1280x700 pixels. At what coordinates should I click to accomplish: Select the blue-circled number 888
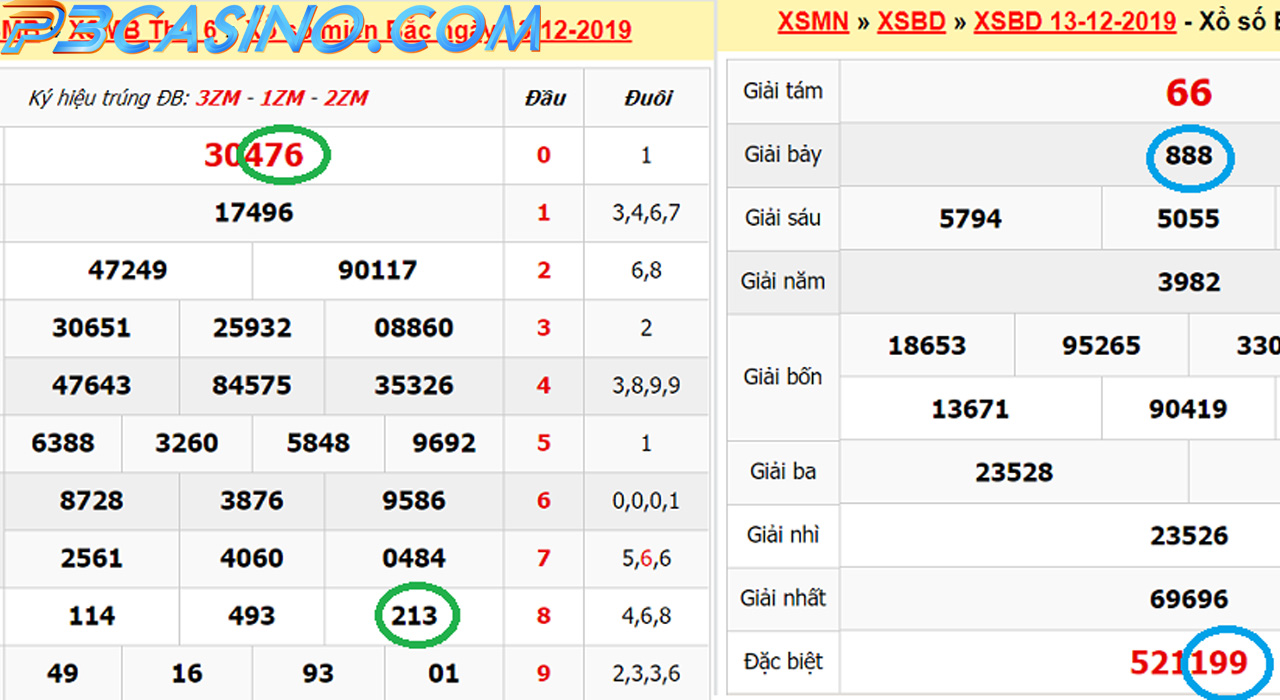1188,156
